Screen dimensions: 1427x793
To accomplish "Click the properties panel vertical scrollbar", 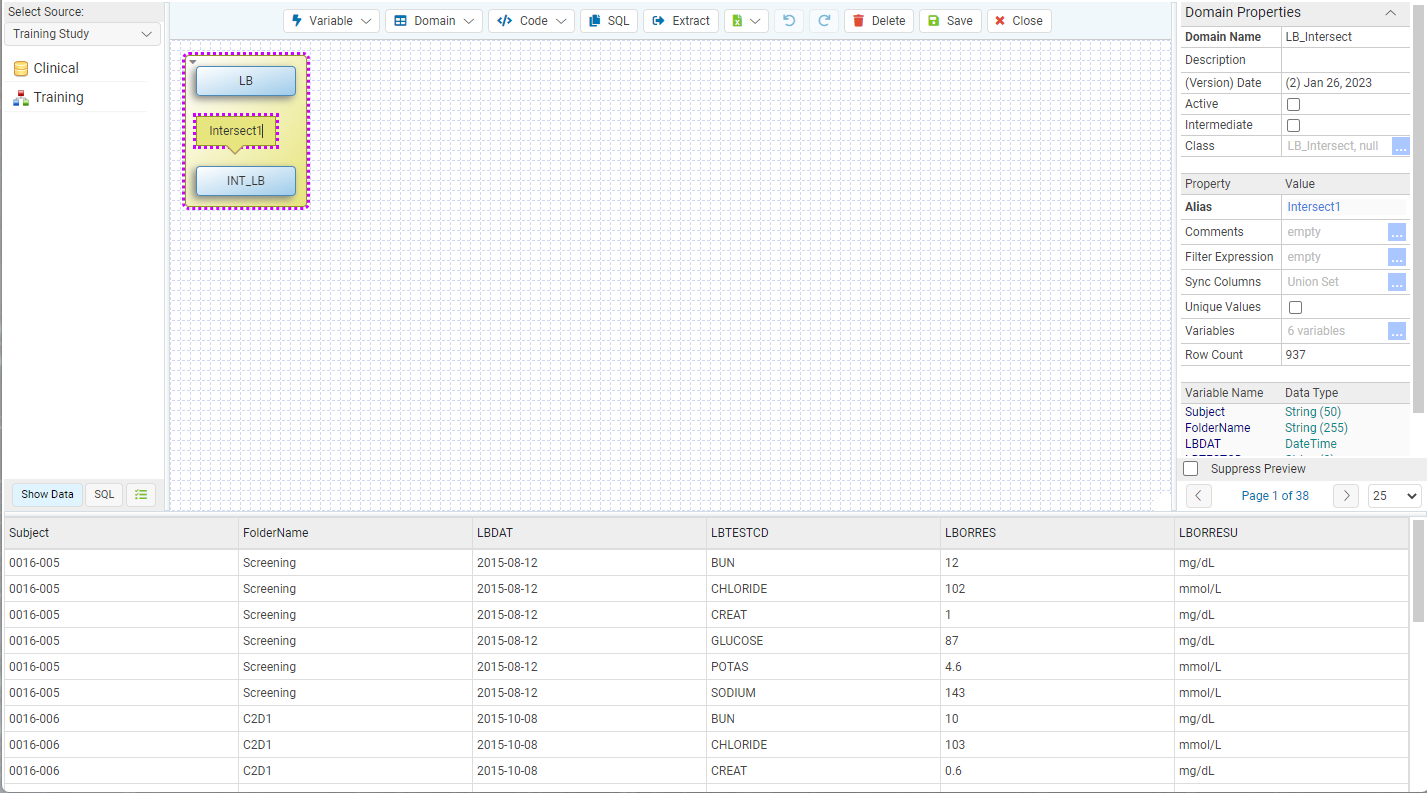I will (1418, 208).
